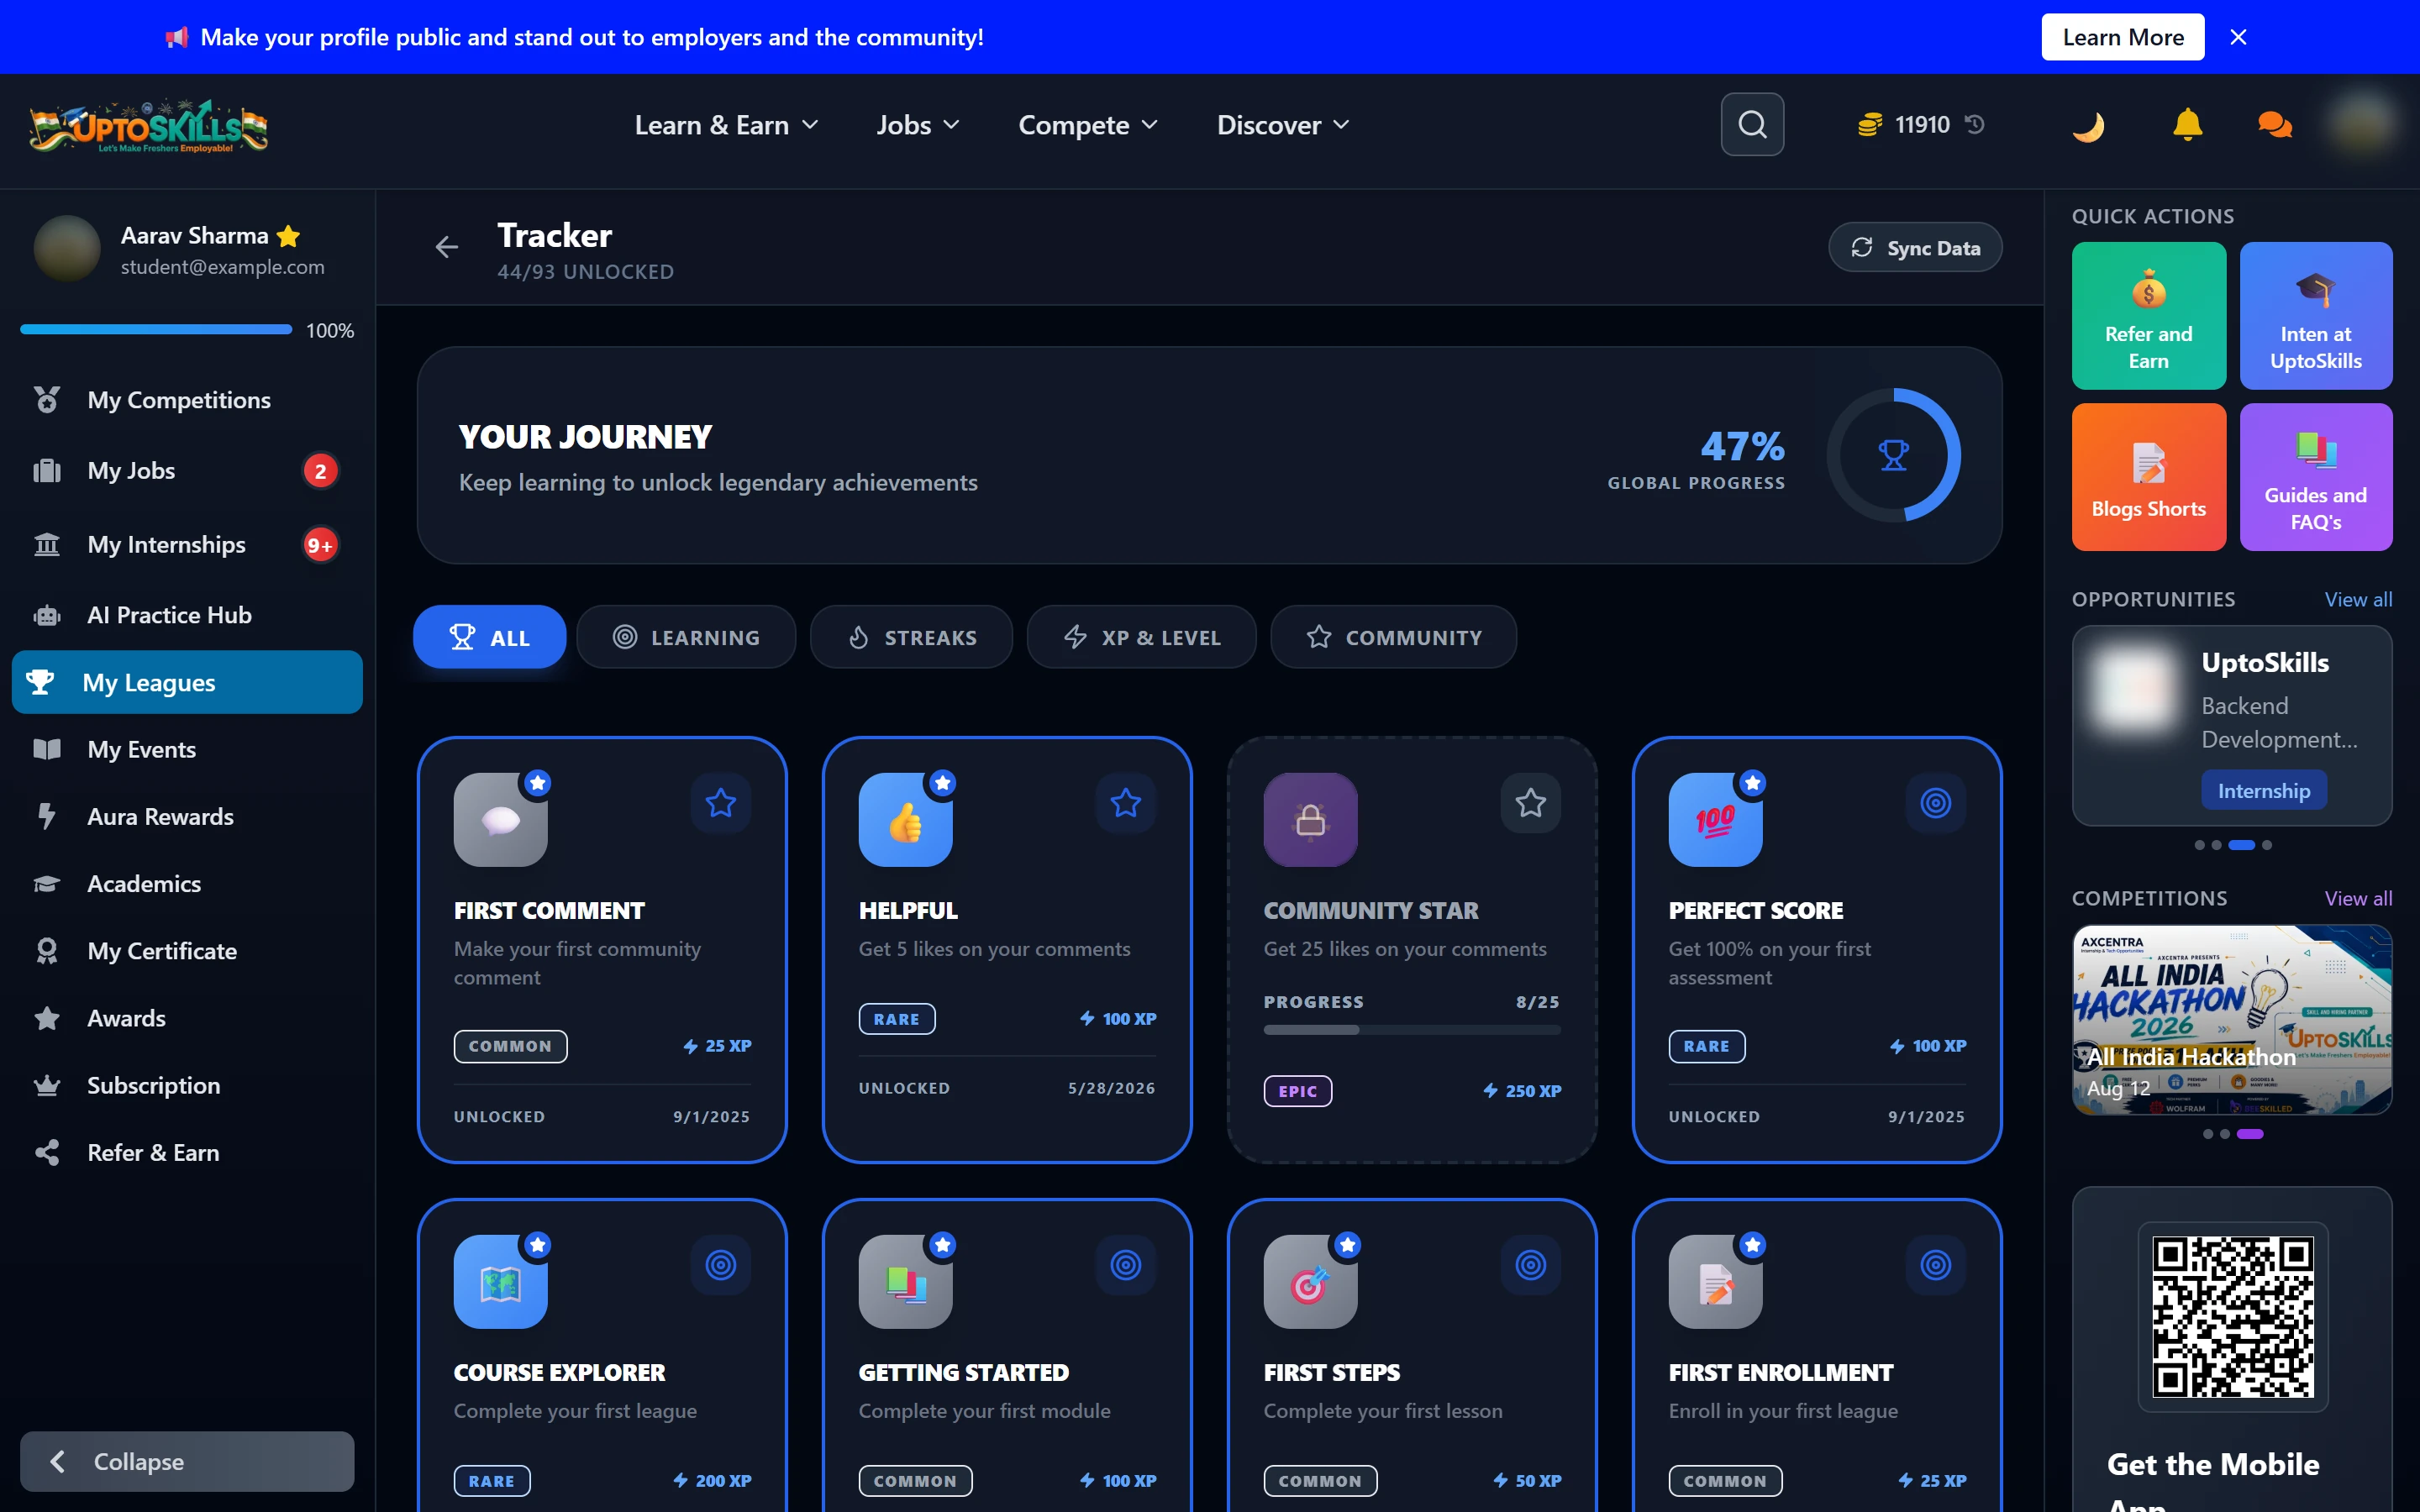Click the mobile app QR code

[x=2232, y=1316]
